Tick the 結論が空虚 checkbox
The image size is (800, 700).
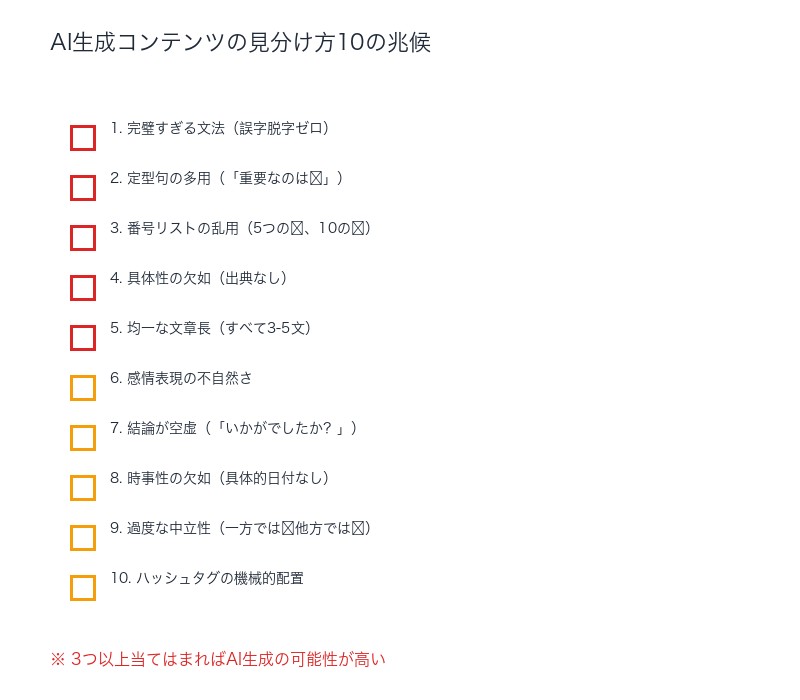tap(83, 438)
